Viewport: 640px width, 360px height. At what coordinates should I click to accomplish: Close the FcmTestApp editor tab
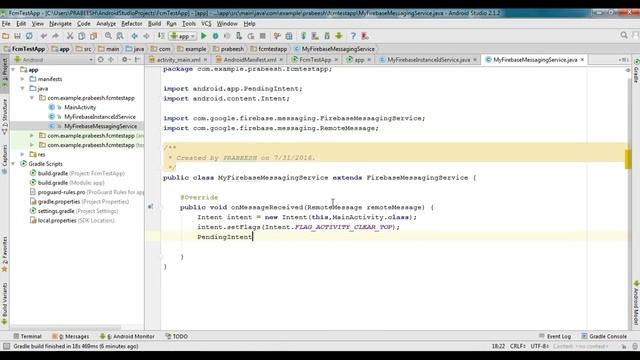tap(336, 60)
